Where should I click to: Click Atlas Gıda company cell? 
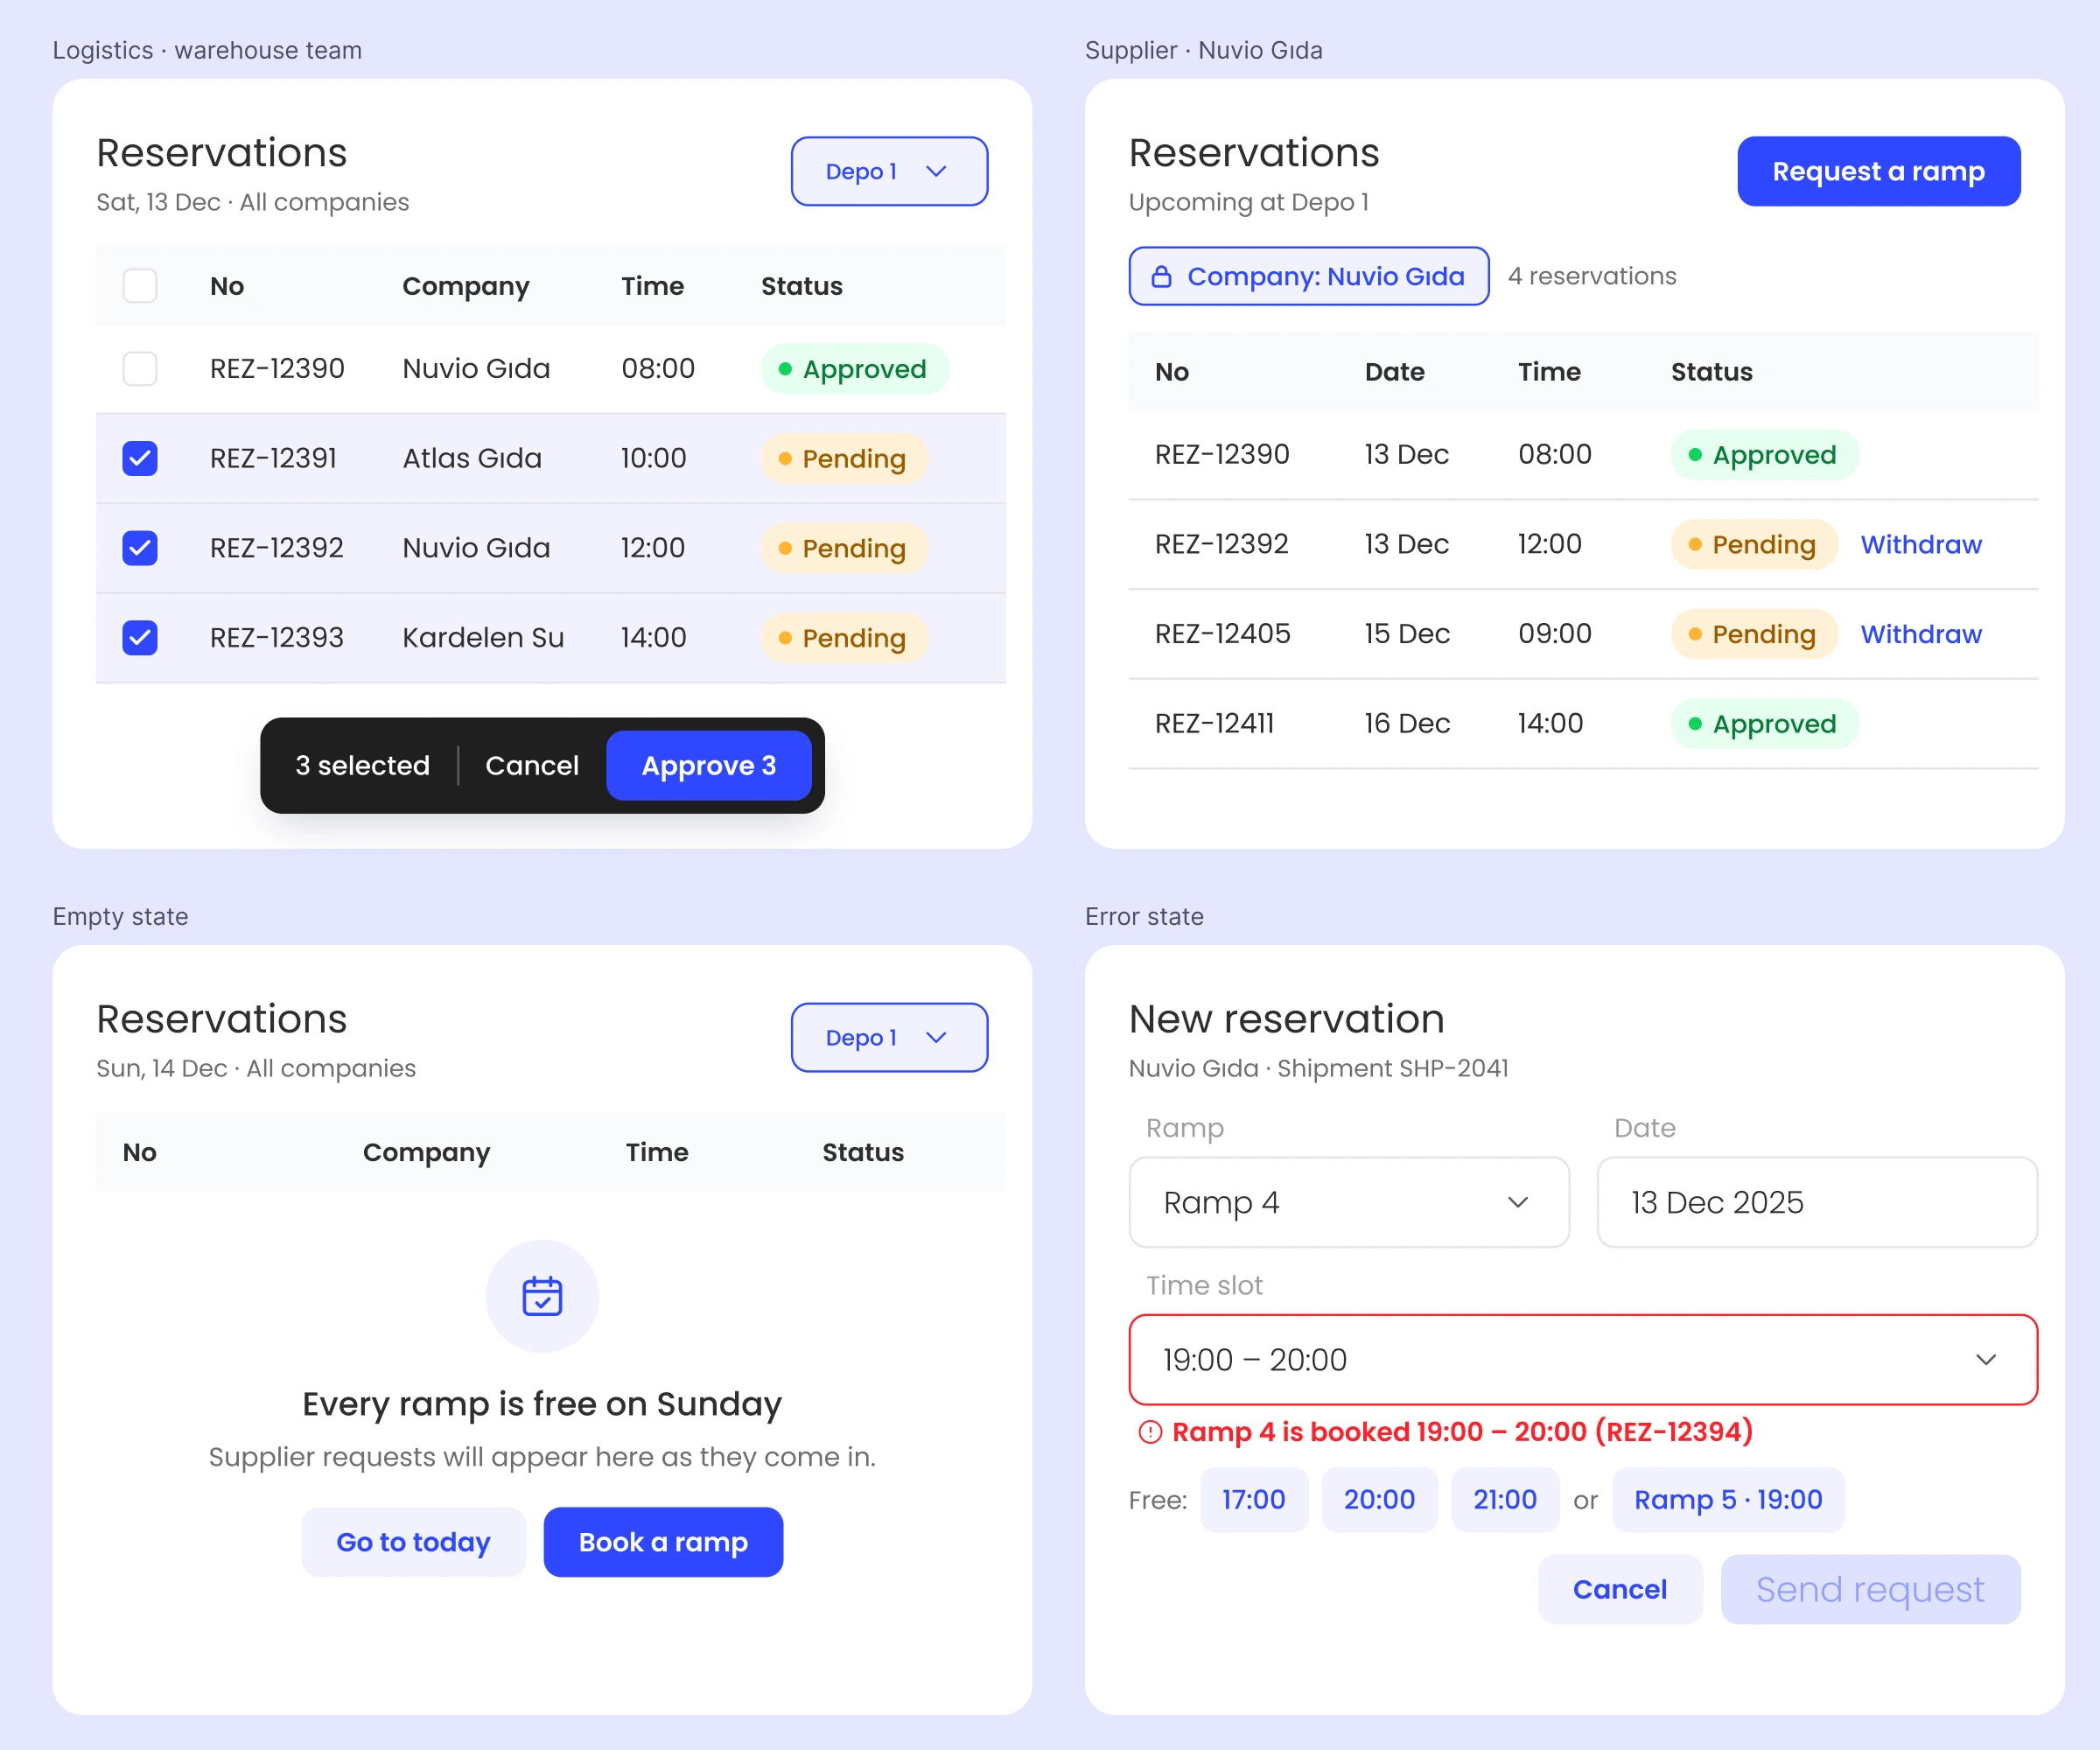click(472, 458)
